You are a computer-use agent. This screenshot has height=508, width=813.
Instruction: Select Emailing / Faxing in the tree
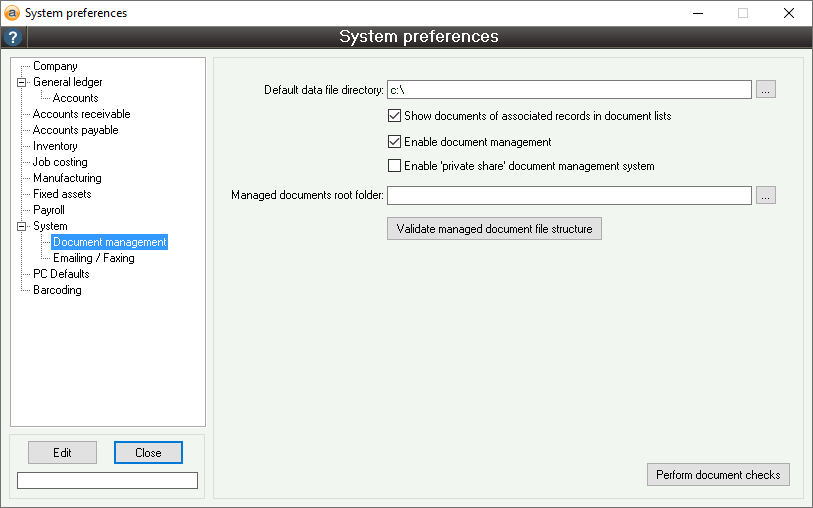[93, 258]
